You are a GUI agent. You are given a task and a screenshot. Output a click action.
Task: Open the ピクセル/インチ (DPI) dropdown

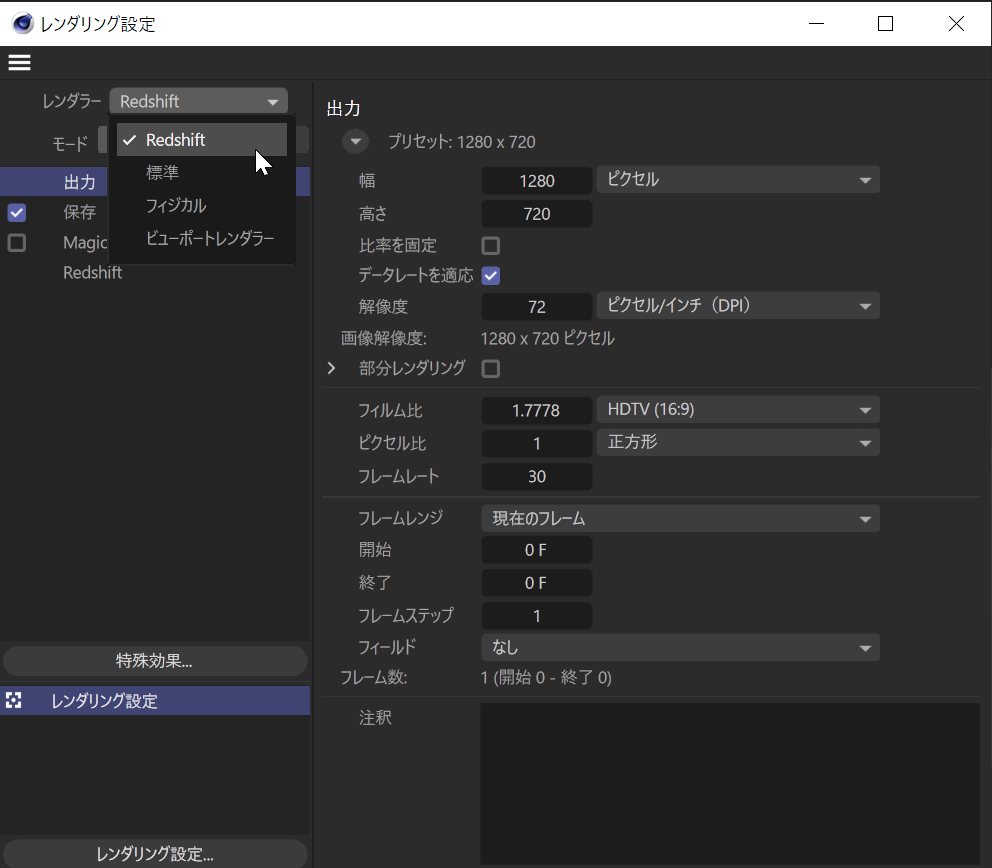(x=738, y=306)
